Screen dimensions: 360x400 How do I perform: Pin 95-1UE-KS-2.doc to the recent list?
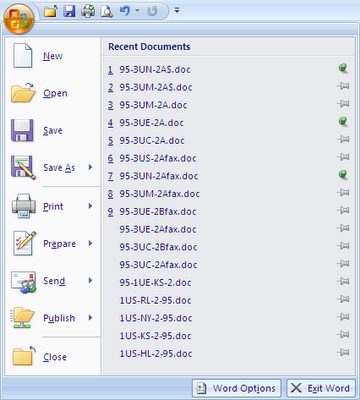click(343, 282)
